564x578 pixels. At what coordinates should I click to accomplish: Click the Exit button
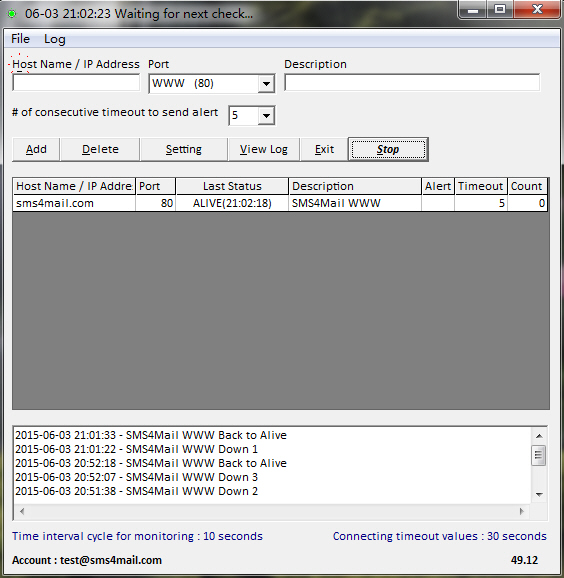(x=324, y=149)
